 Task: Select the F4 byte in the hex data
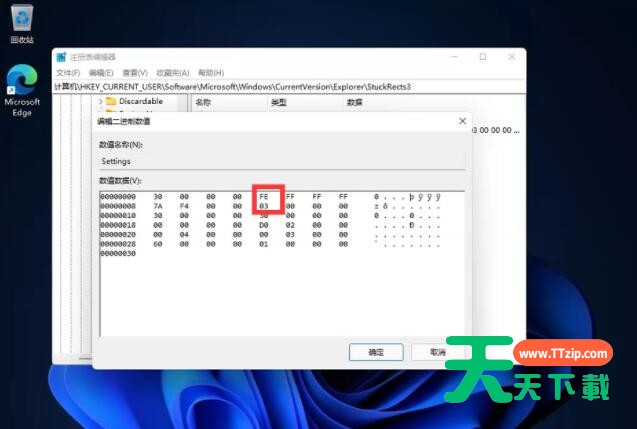tap(184, 206)
